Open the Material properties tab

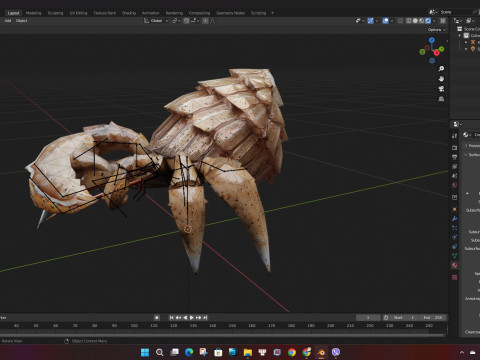pyautogui.click(x=454, y=265)
